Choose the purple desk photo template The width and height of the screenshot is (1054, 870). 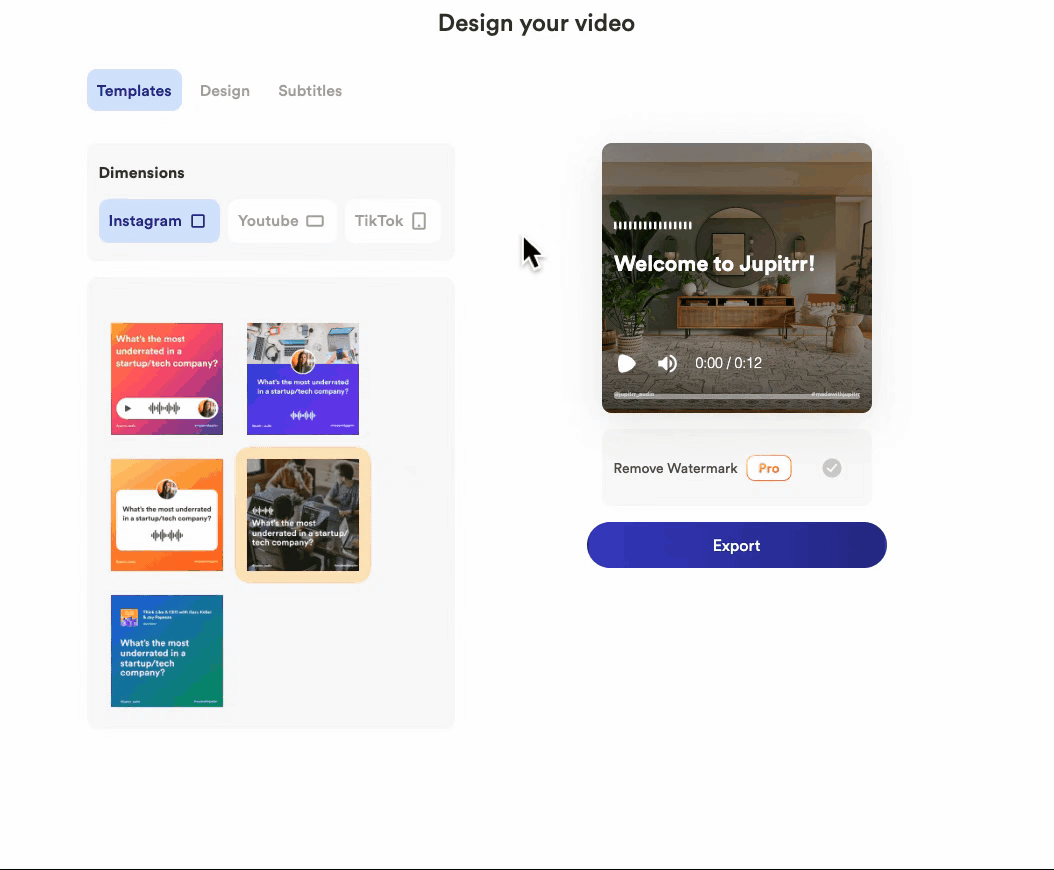[x=302, y=379]
